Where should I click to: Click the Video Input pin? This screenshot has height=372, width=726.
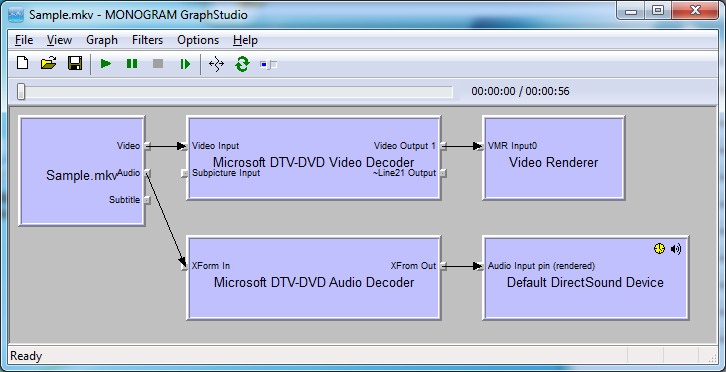184,146
